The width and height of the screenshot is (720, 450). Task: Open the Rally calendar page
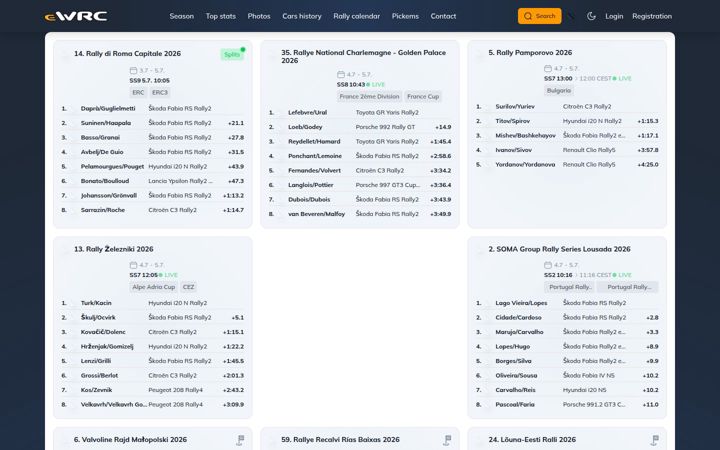pyautogui.click(x=356, y=16)
